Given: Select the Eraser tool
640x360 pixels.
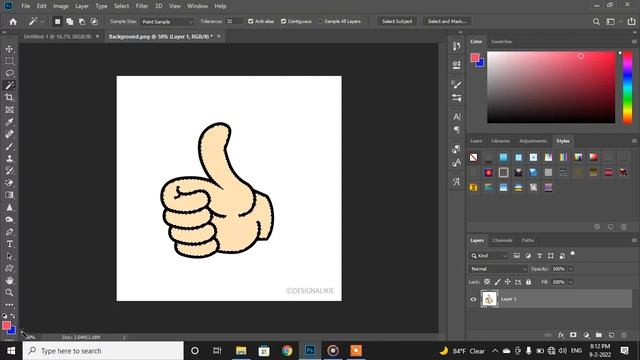Looking at the screenshot, I should 9,183.
